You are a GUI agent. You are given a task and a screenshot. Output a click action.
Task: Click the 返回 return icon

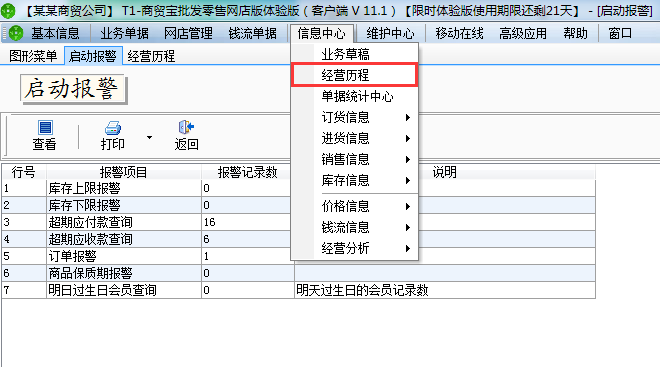(186, 127)
